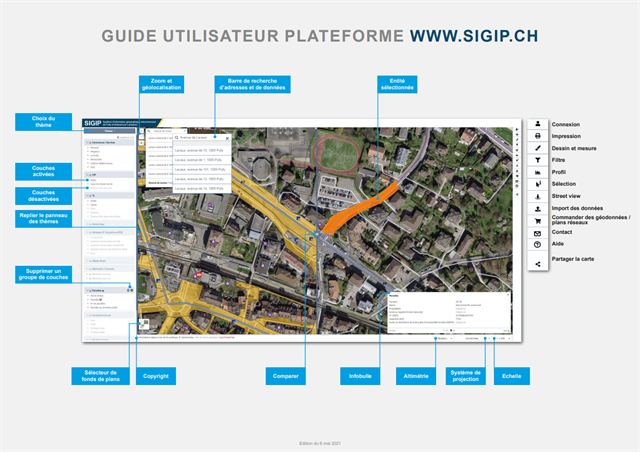
Task: Select the Profil chart icon
Action: tap(538, 172)
